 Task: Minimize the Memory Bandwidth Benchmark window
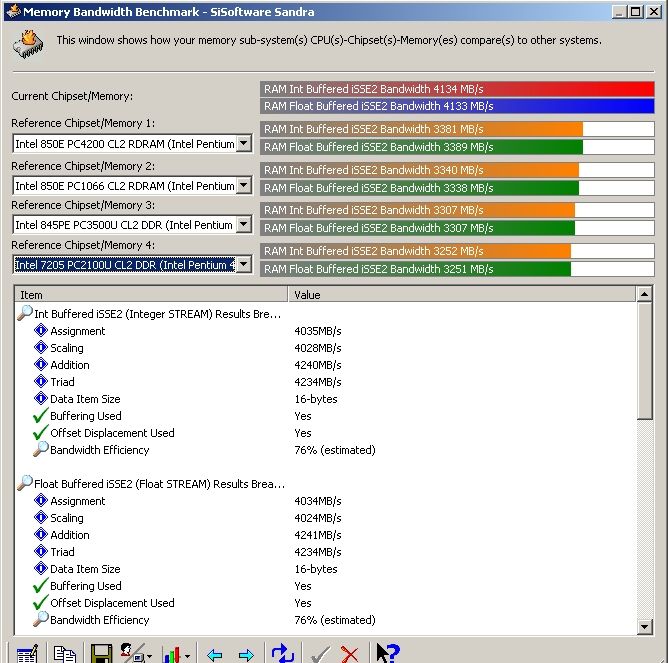(619, 12)
